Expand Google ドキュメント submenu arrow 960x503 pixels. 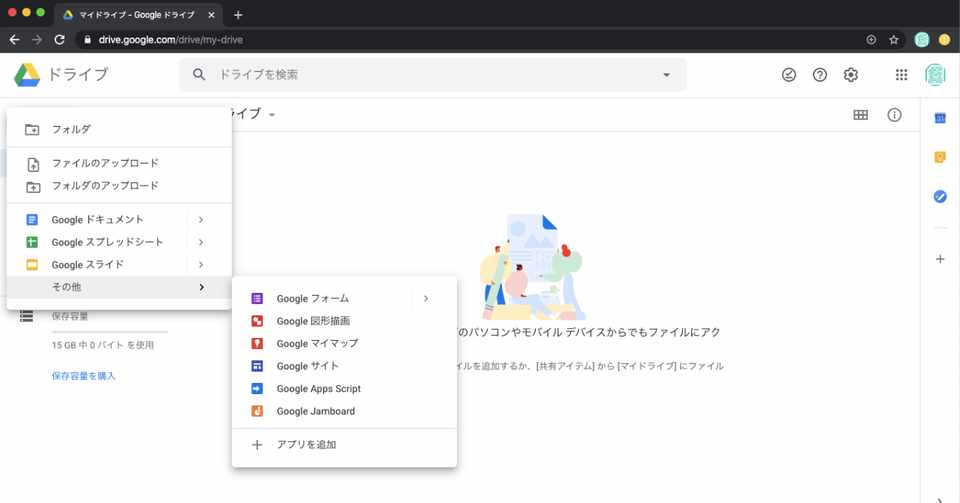[201, 220]
